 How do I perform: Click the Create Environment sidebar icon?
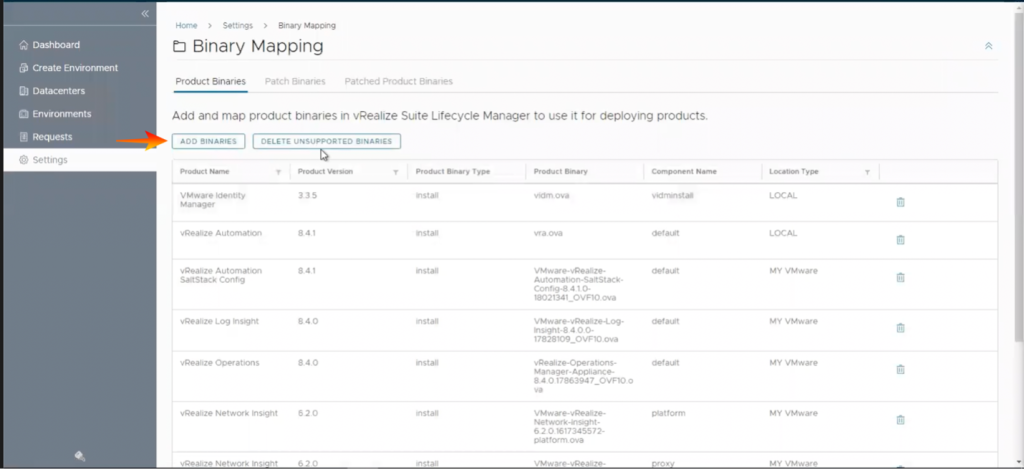(24, 68)
